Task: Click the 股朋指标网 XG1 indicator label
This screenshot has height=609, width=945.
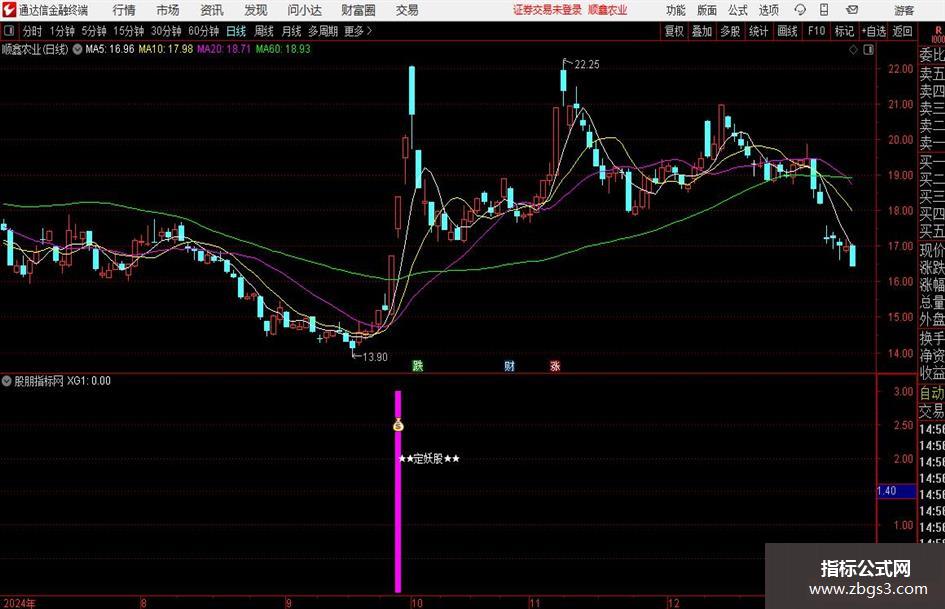Action: 63,381
